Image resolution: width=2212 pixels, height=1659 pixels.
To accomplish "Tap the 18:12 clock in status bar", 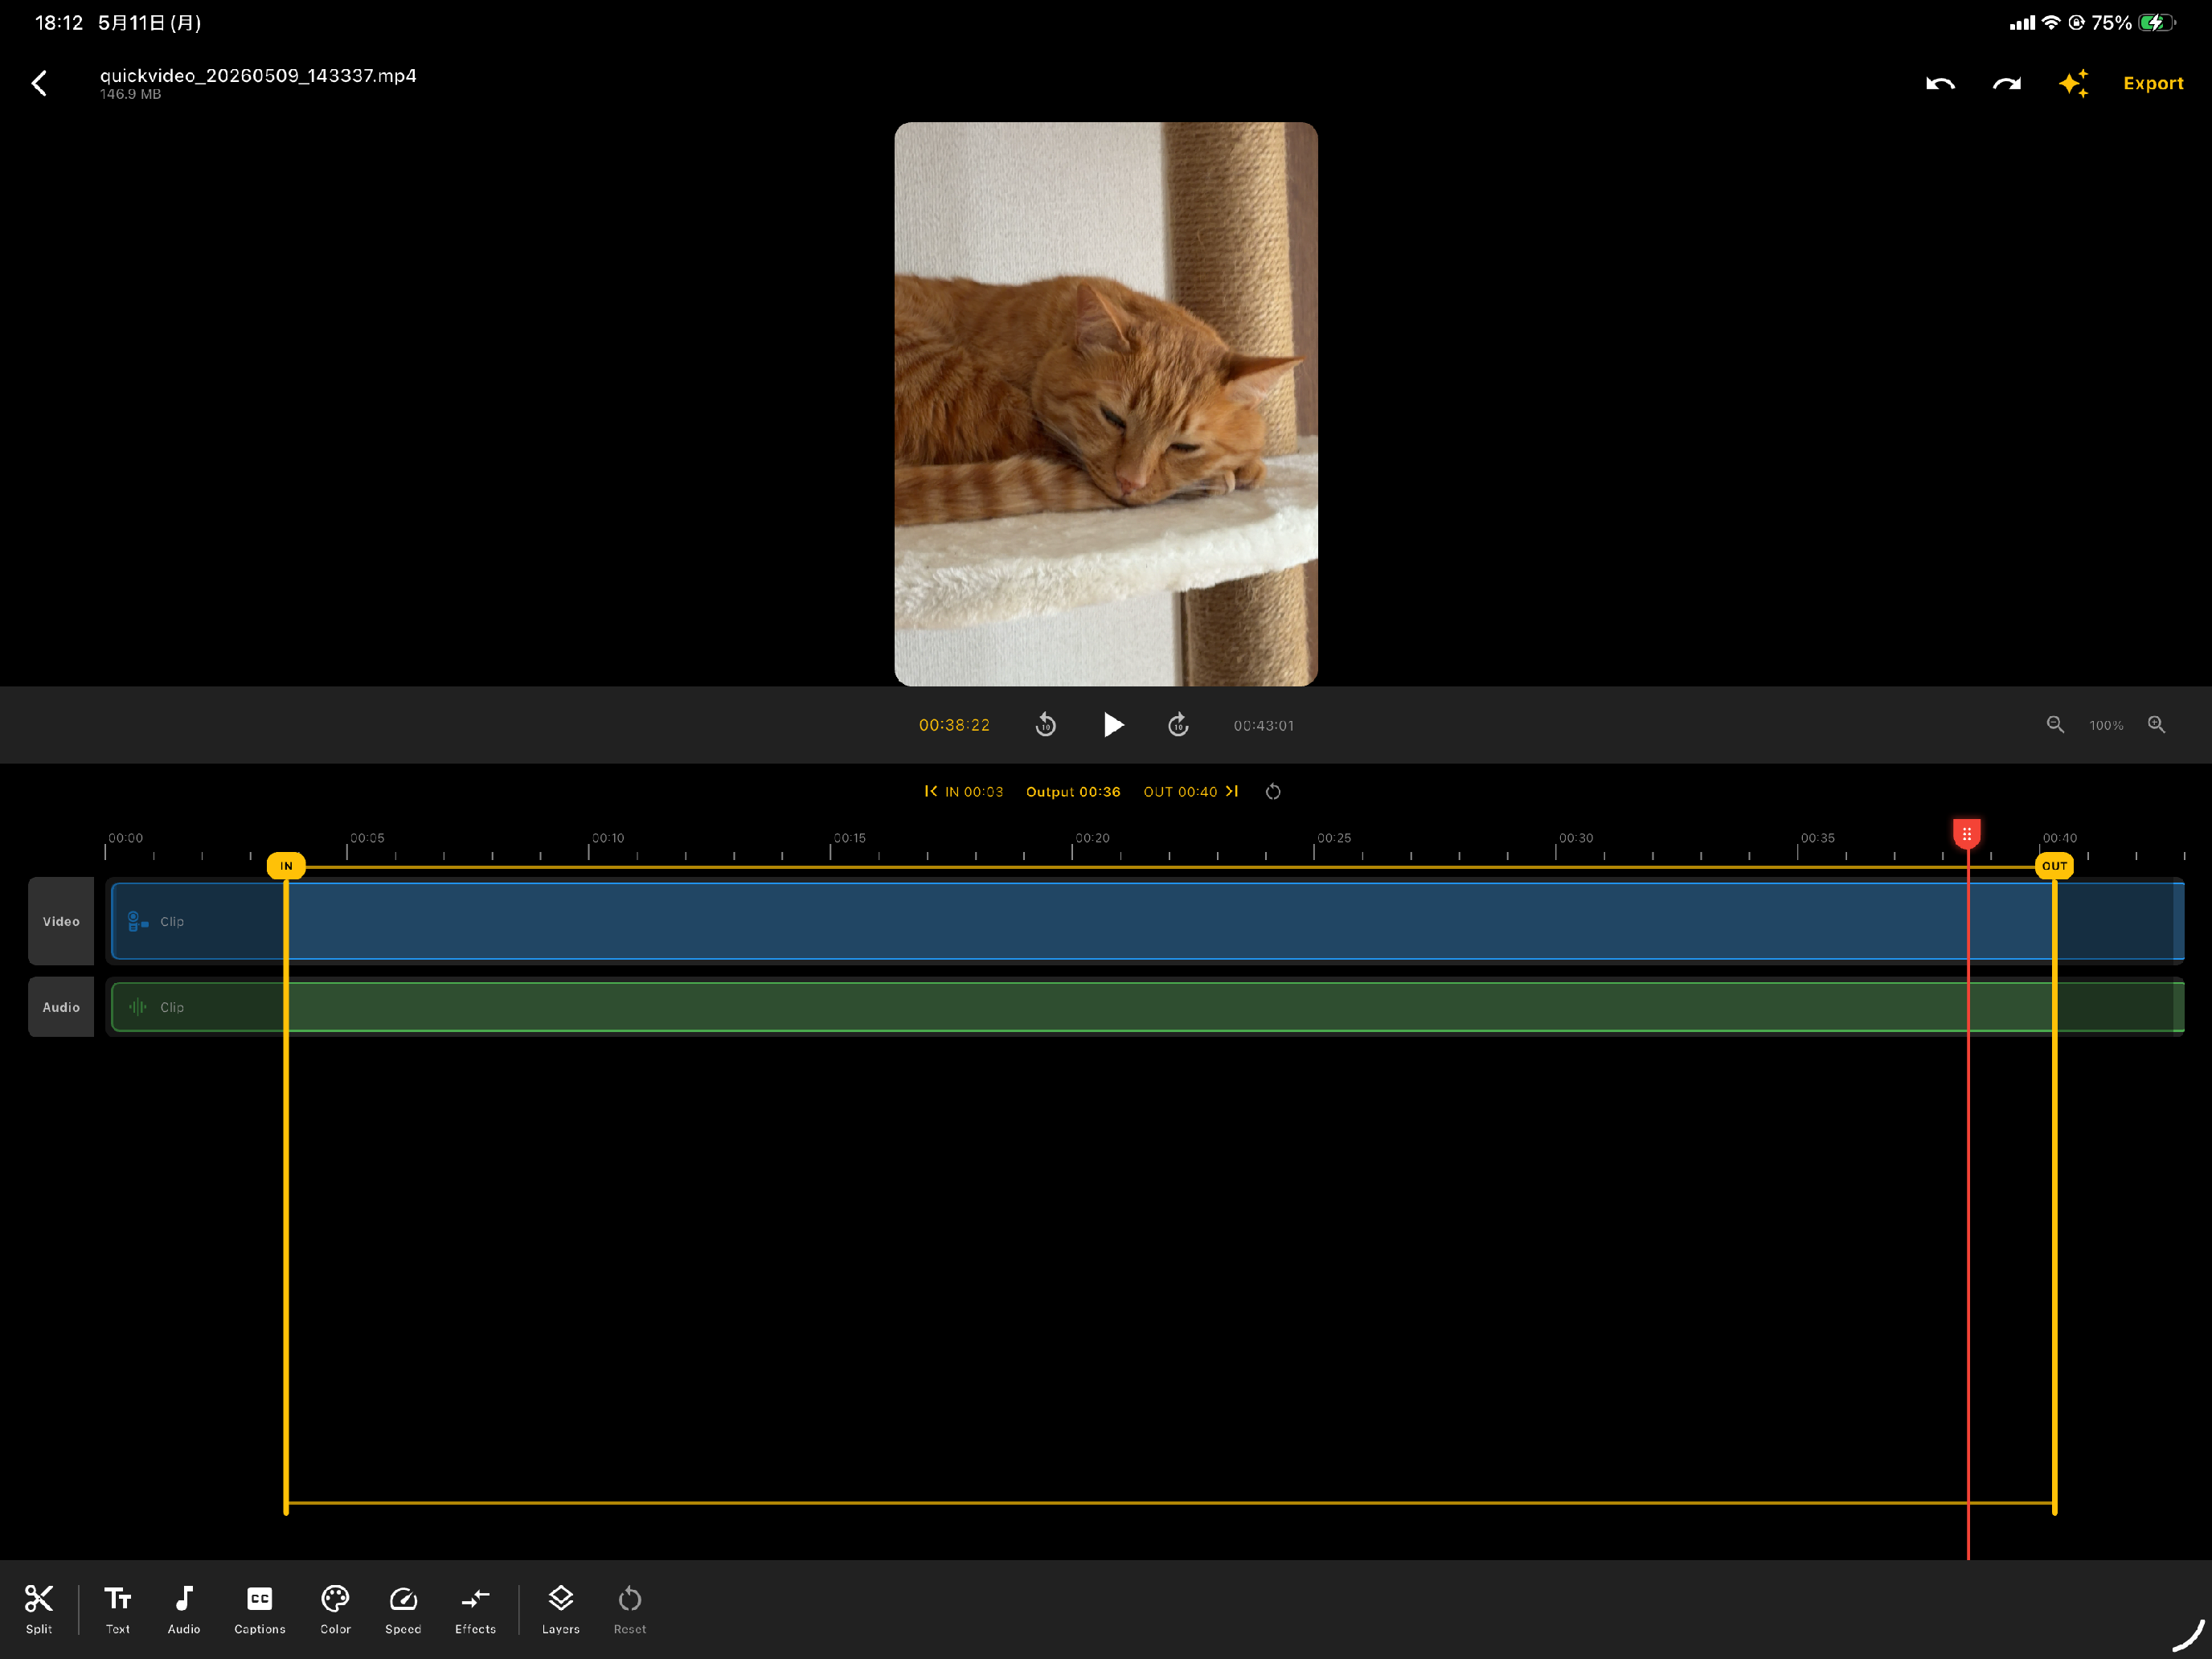I will click(x=59, y=22).
